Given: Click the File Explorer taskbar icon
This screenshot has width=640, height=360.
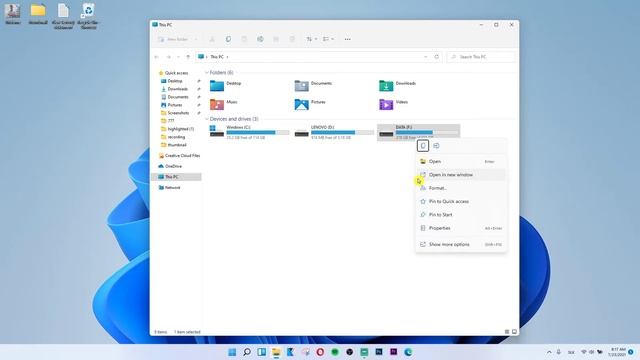Looking at the screenshot, I should (276, 352).
